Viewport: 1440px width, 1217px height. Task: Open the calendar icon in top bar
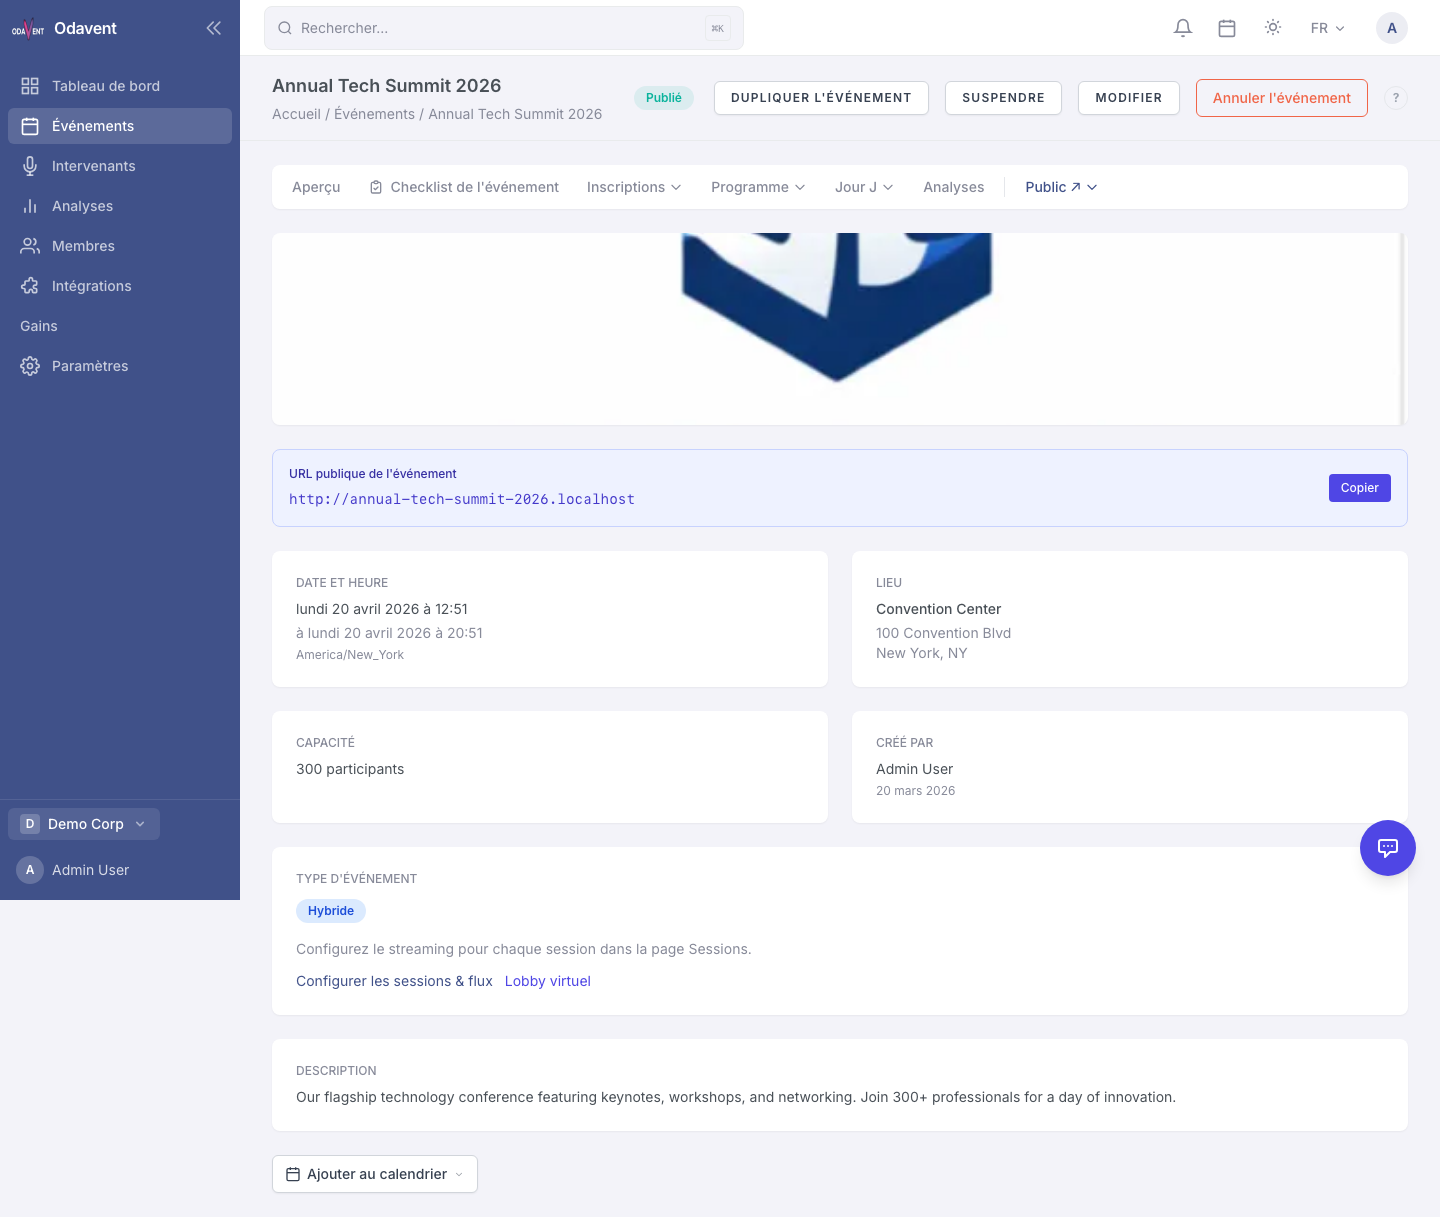tap(1227, 28)
